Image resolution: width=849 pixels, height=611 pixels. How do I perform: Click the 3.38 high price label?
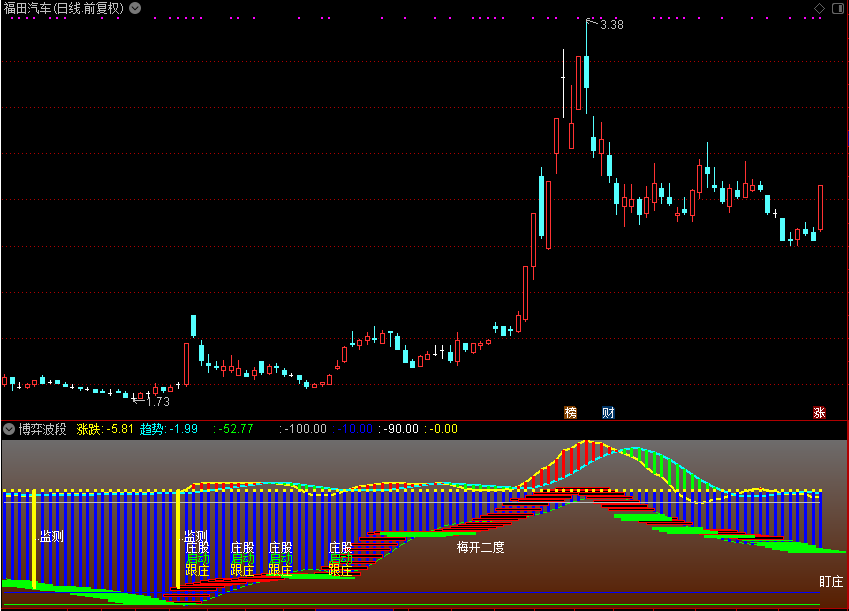[612, 24]
